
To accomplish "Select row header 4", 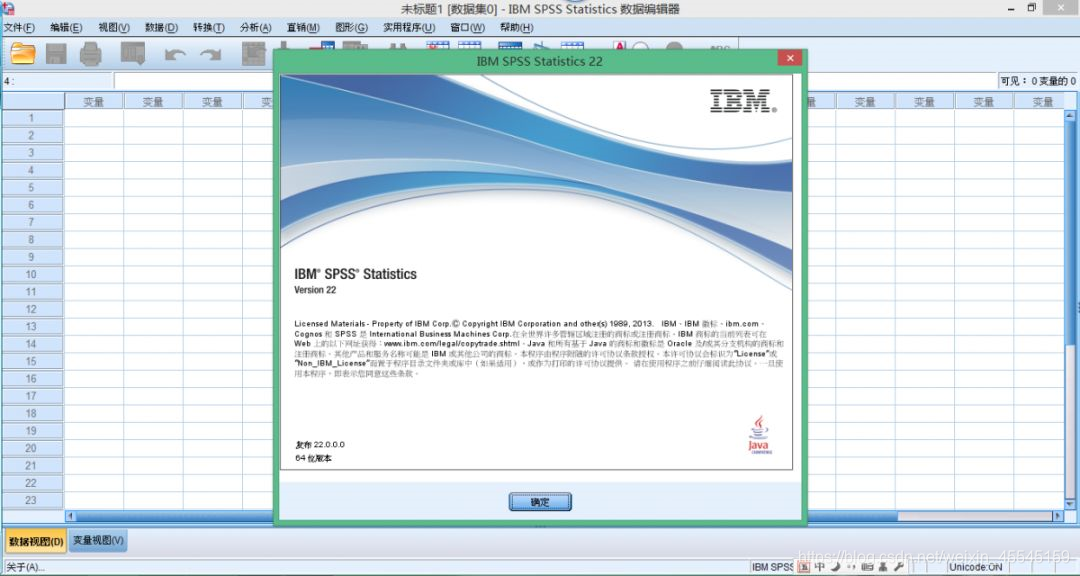I will [32, 170].
